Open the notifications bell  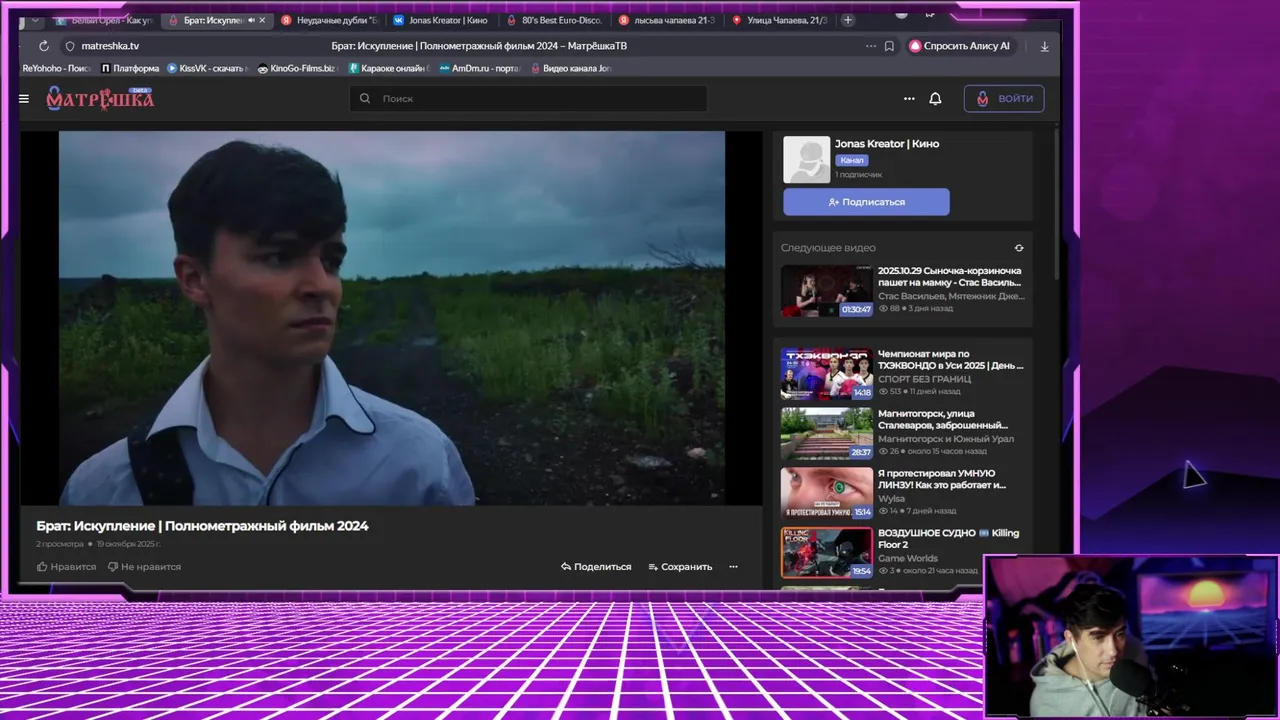pyautogui.click(x=935, y=99)
